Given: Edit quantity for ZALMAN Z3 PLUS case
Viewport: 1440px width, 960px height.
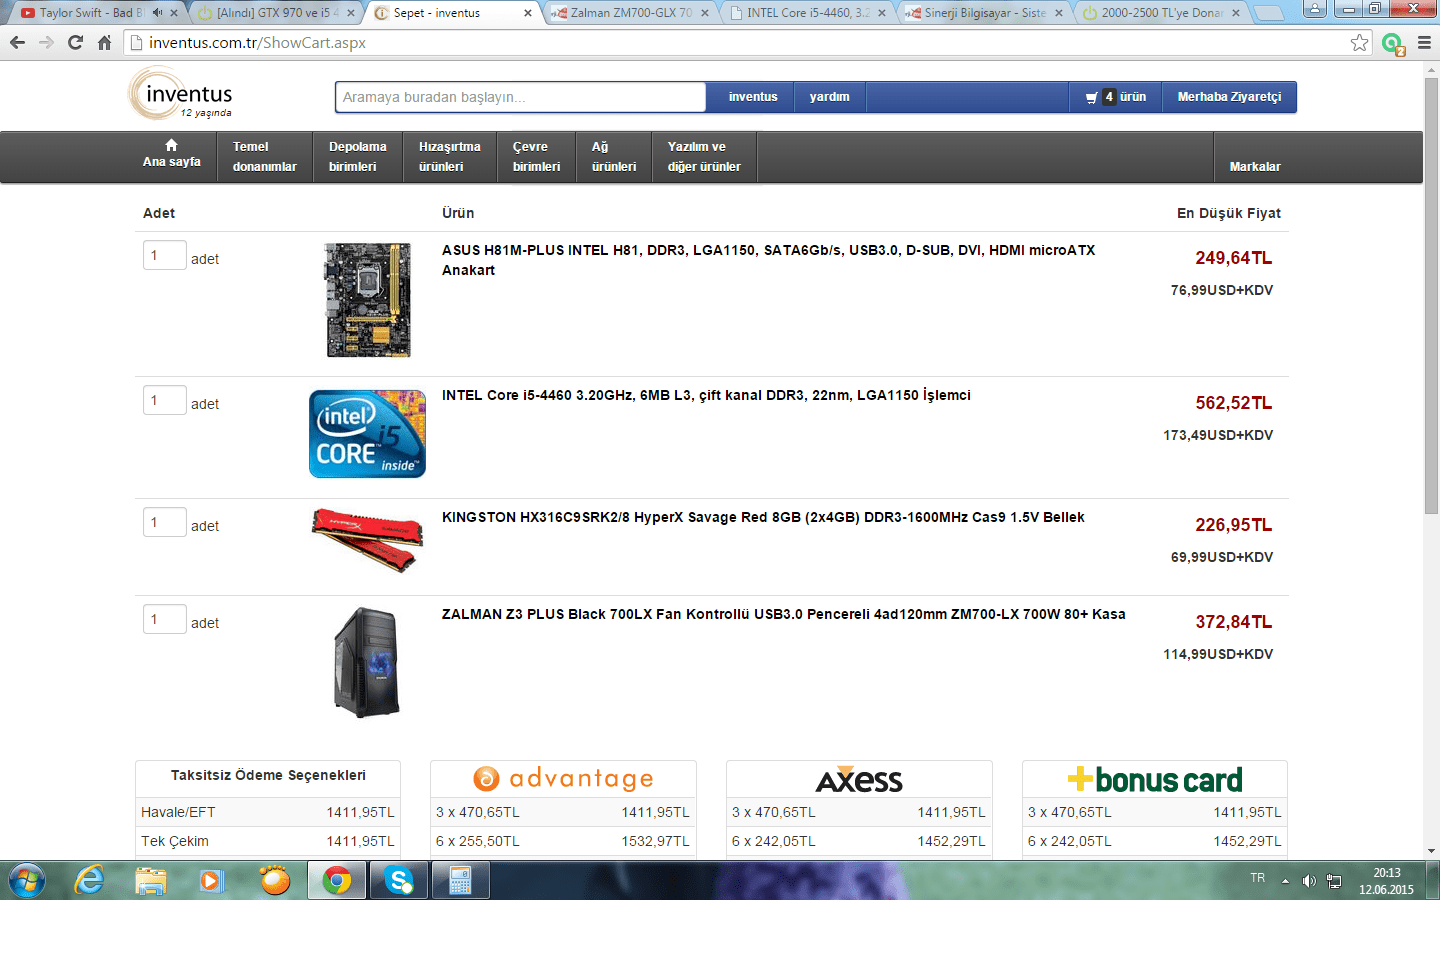Looking at the screenshot, I should (x=164, y=619).
